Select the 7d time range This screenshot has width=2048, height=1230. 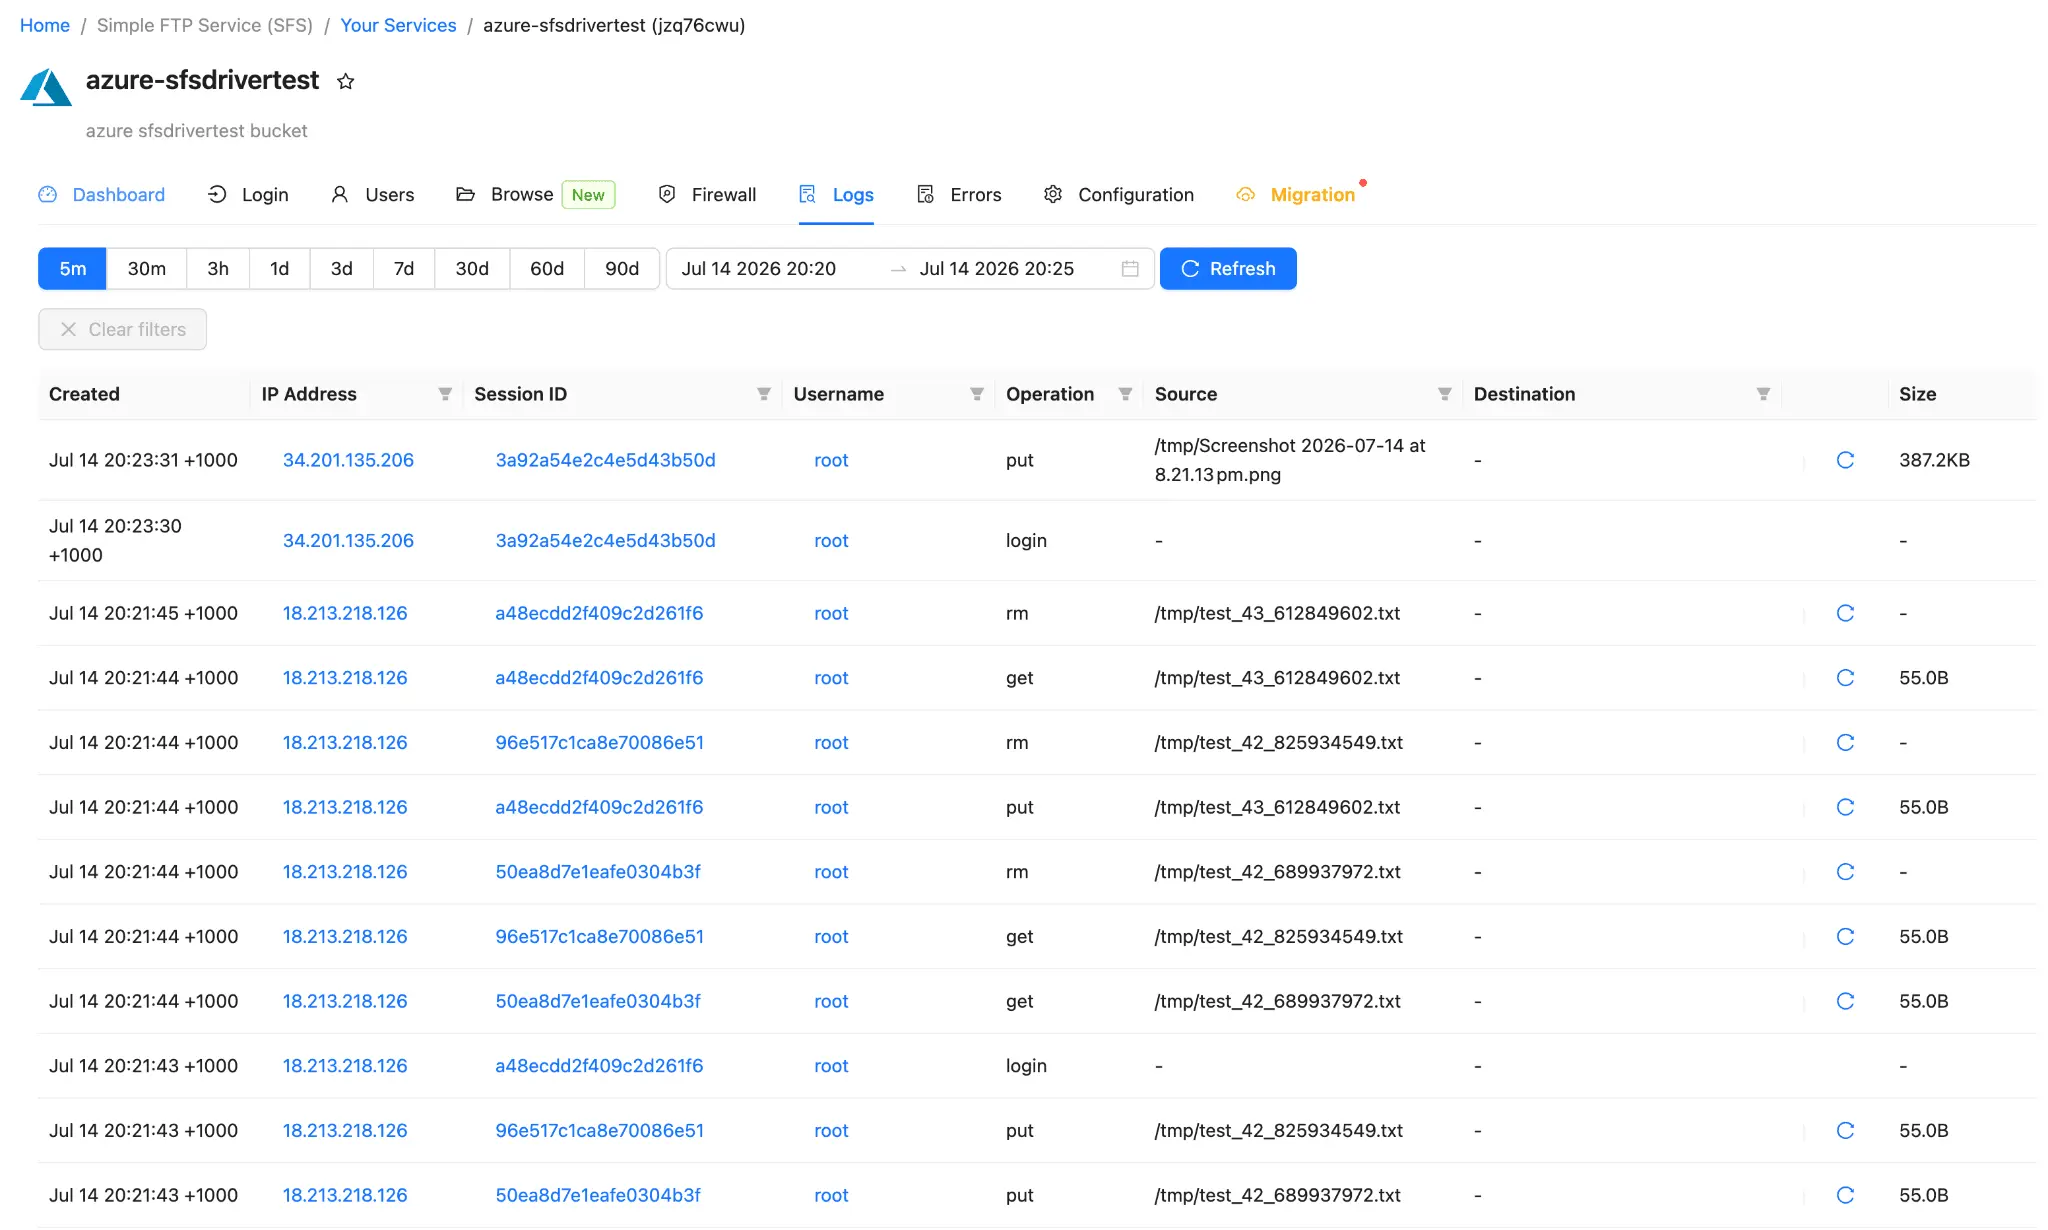click(x=403, y=269)
